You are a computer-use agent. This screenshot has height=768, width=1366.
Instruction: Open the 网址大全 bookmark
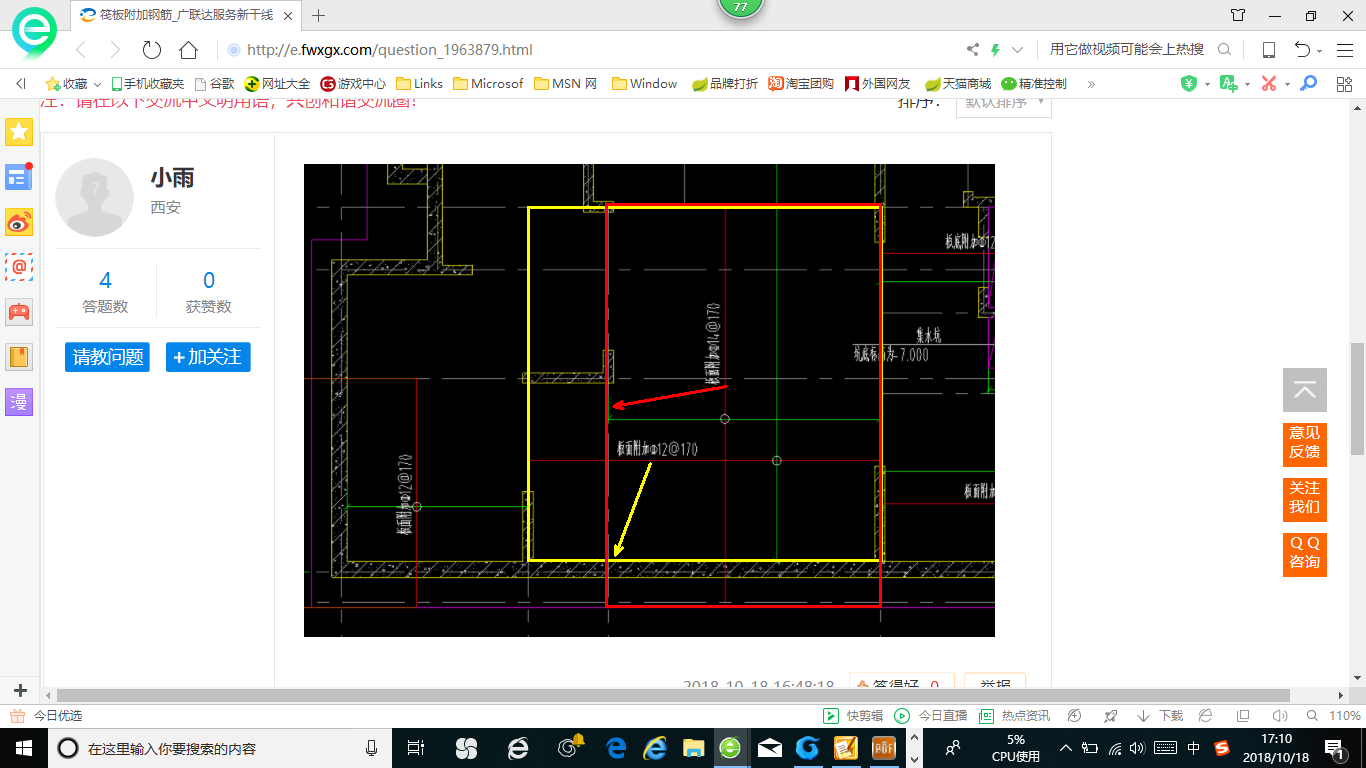[x=278, y=84]
